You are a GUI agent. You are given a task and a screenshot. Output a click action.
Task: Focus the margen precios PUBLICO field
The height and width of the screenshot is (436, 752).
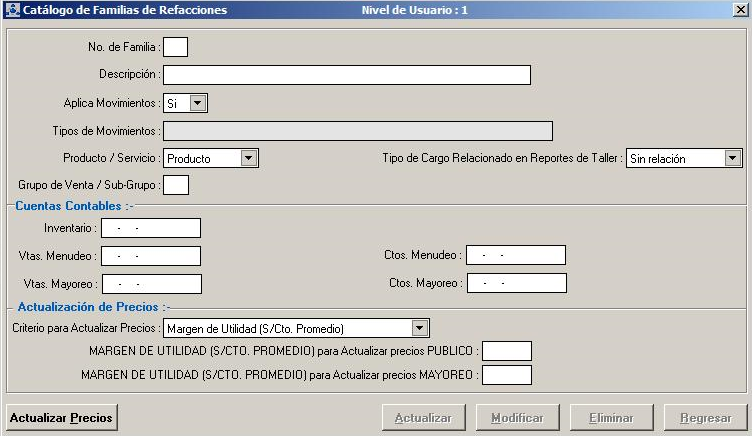click(x=506, y=351)
